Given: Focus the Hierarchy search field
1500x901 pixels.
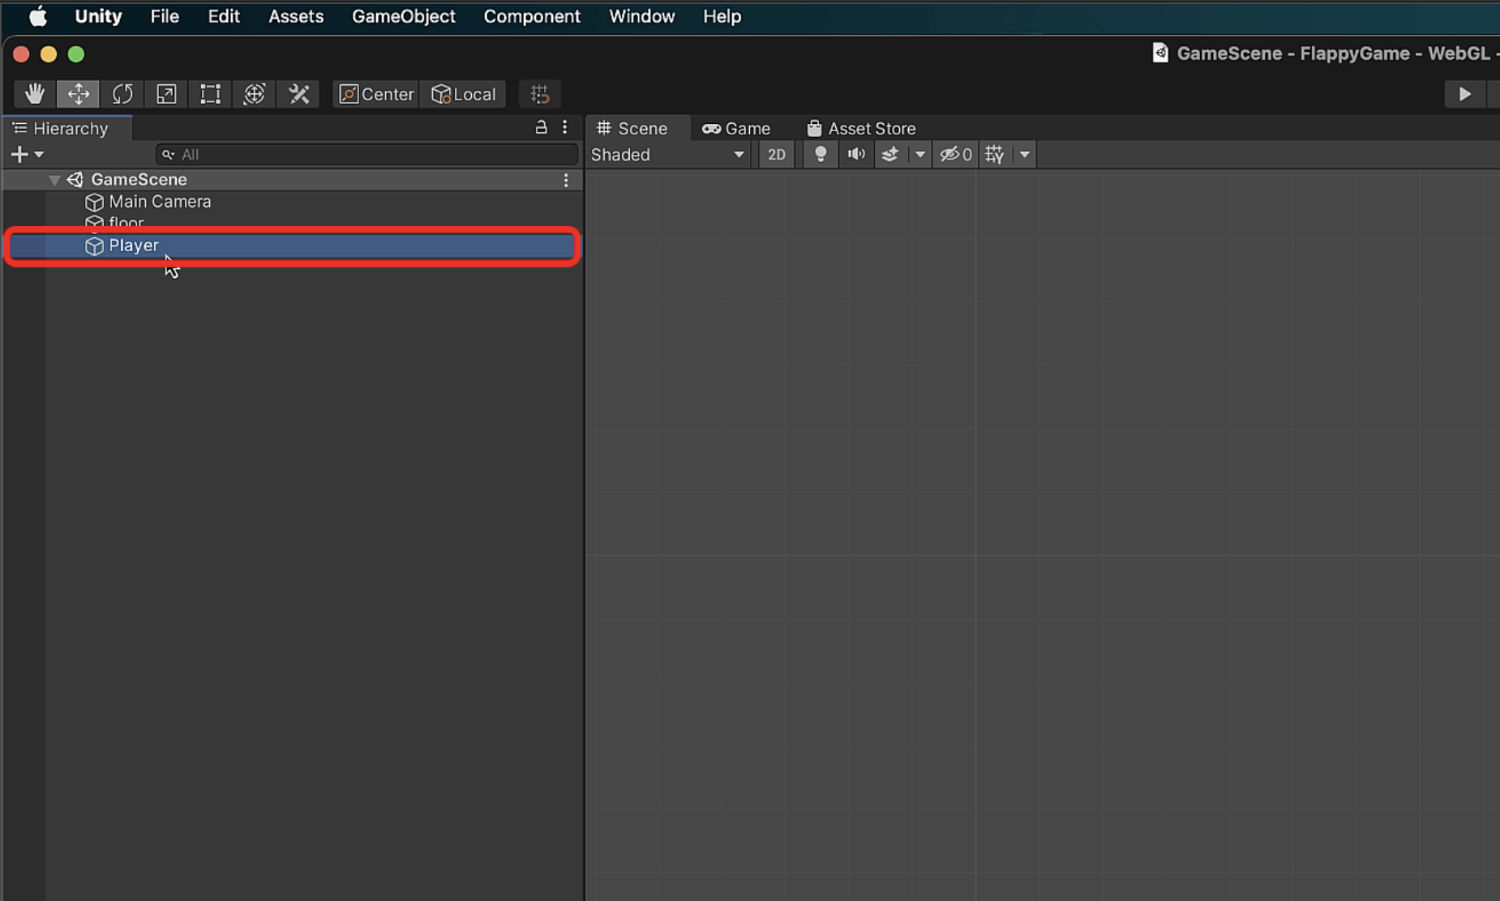Looking at the screenshot, I should [367, 154].
